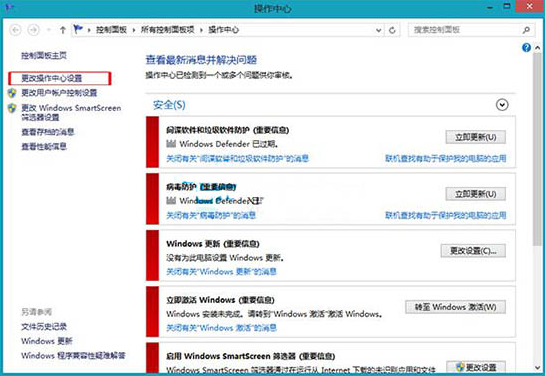Screen dimensions: 545x376
Task: Refresh the Action Center page
Action: pos(392,30)
